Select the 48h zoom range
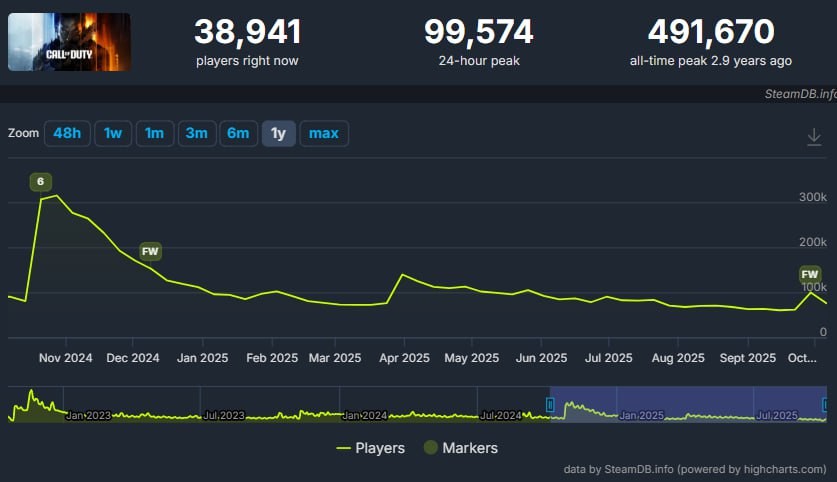 pos(66,133)
